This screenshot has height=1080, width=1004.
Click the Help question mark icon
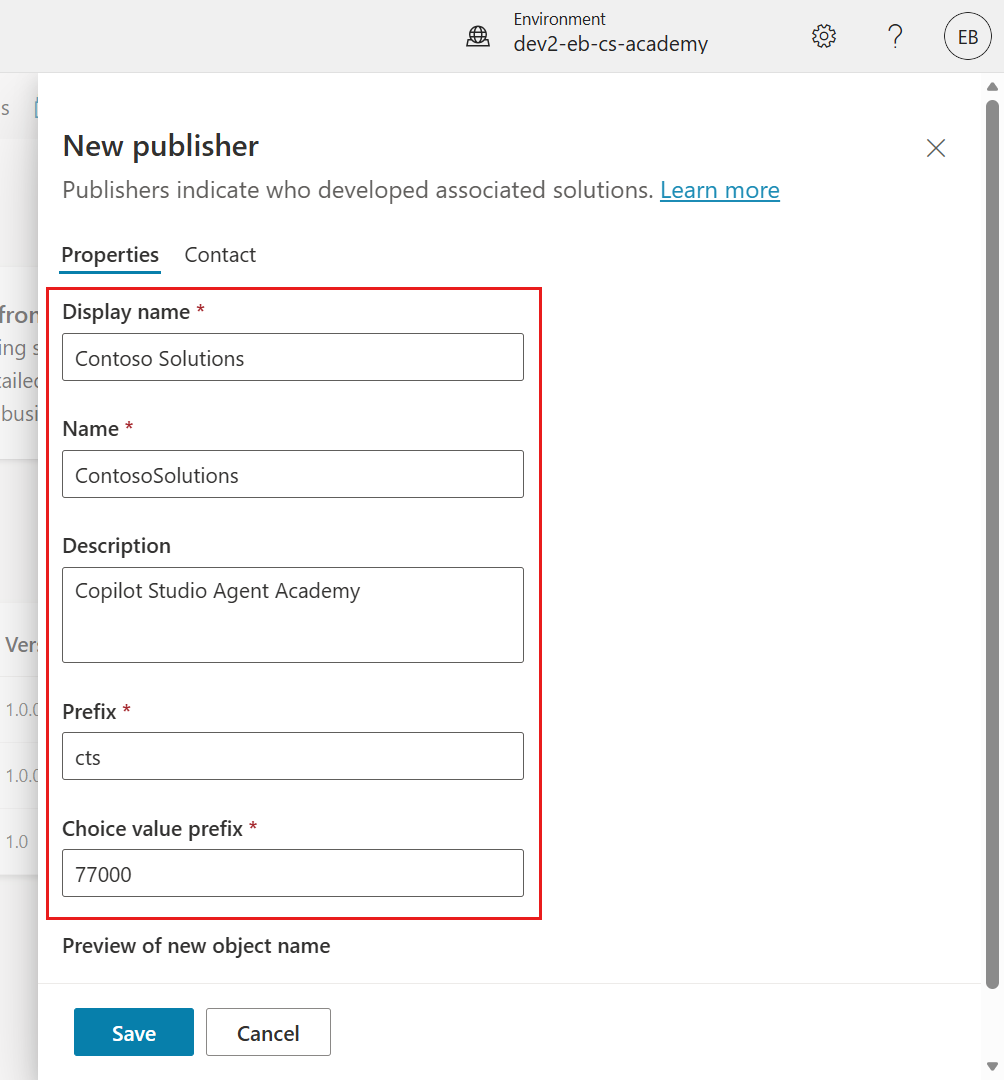pos(895,37)
